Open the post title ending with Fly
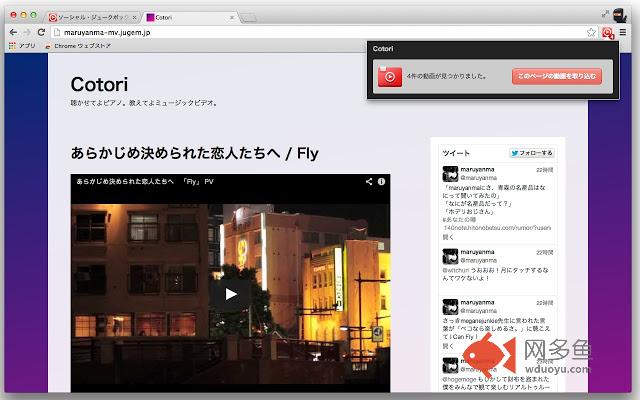640x400 pixels. tap(194, 153)
